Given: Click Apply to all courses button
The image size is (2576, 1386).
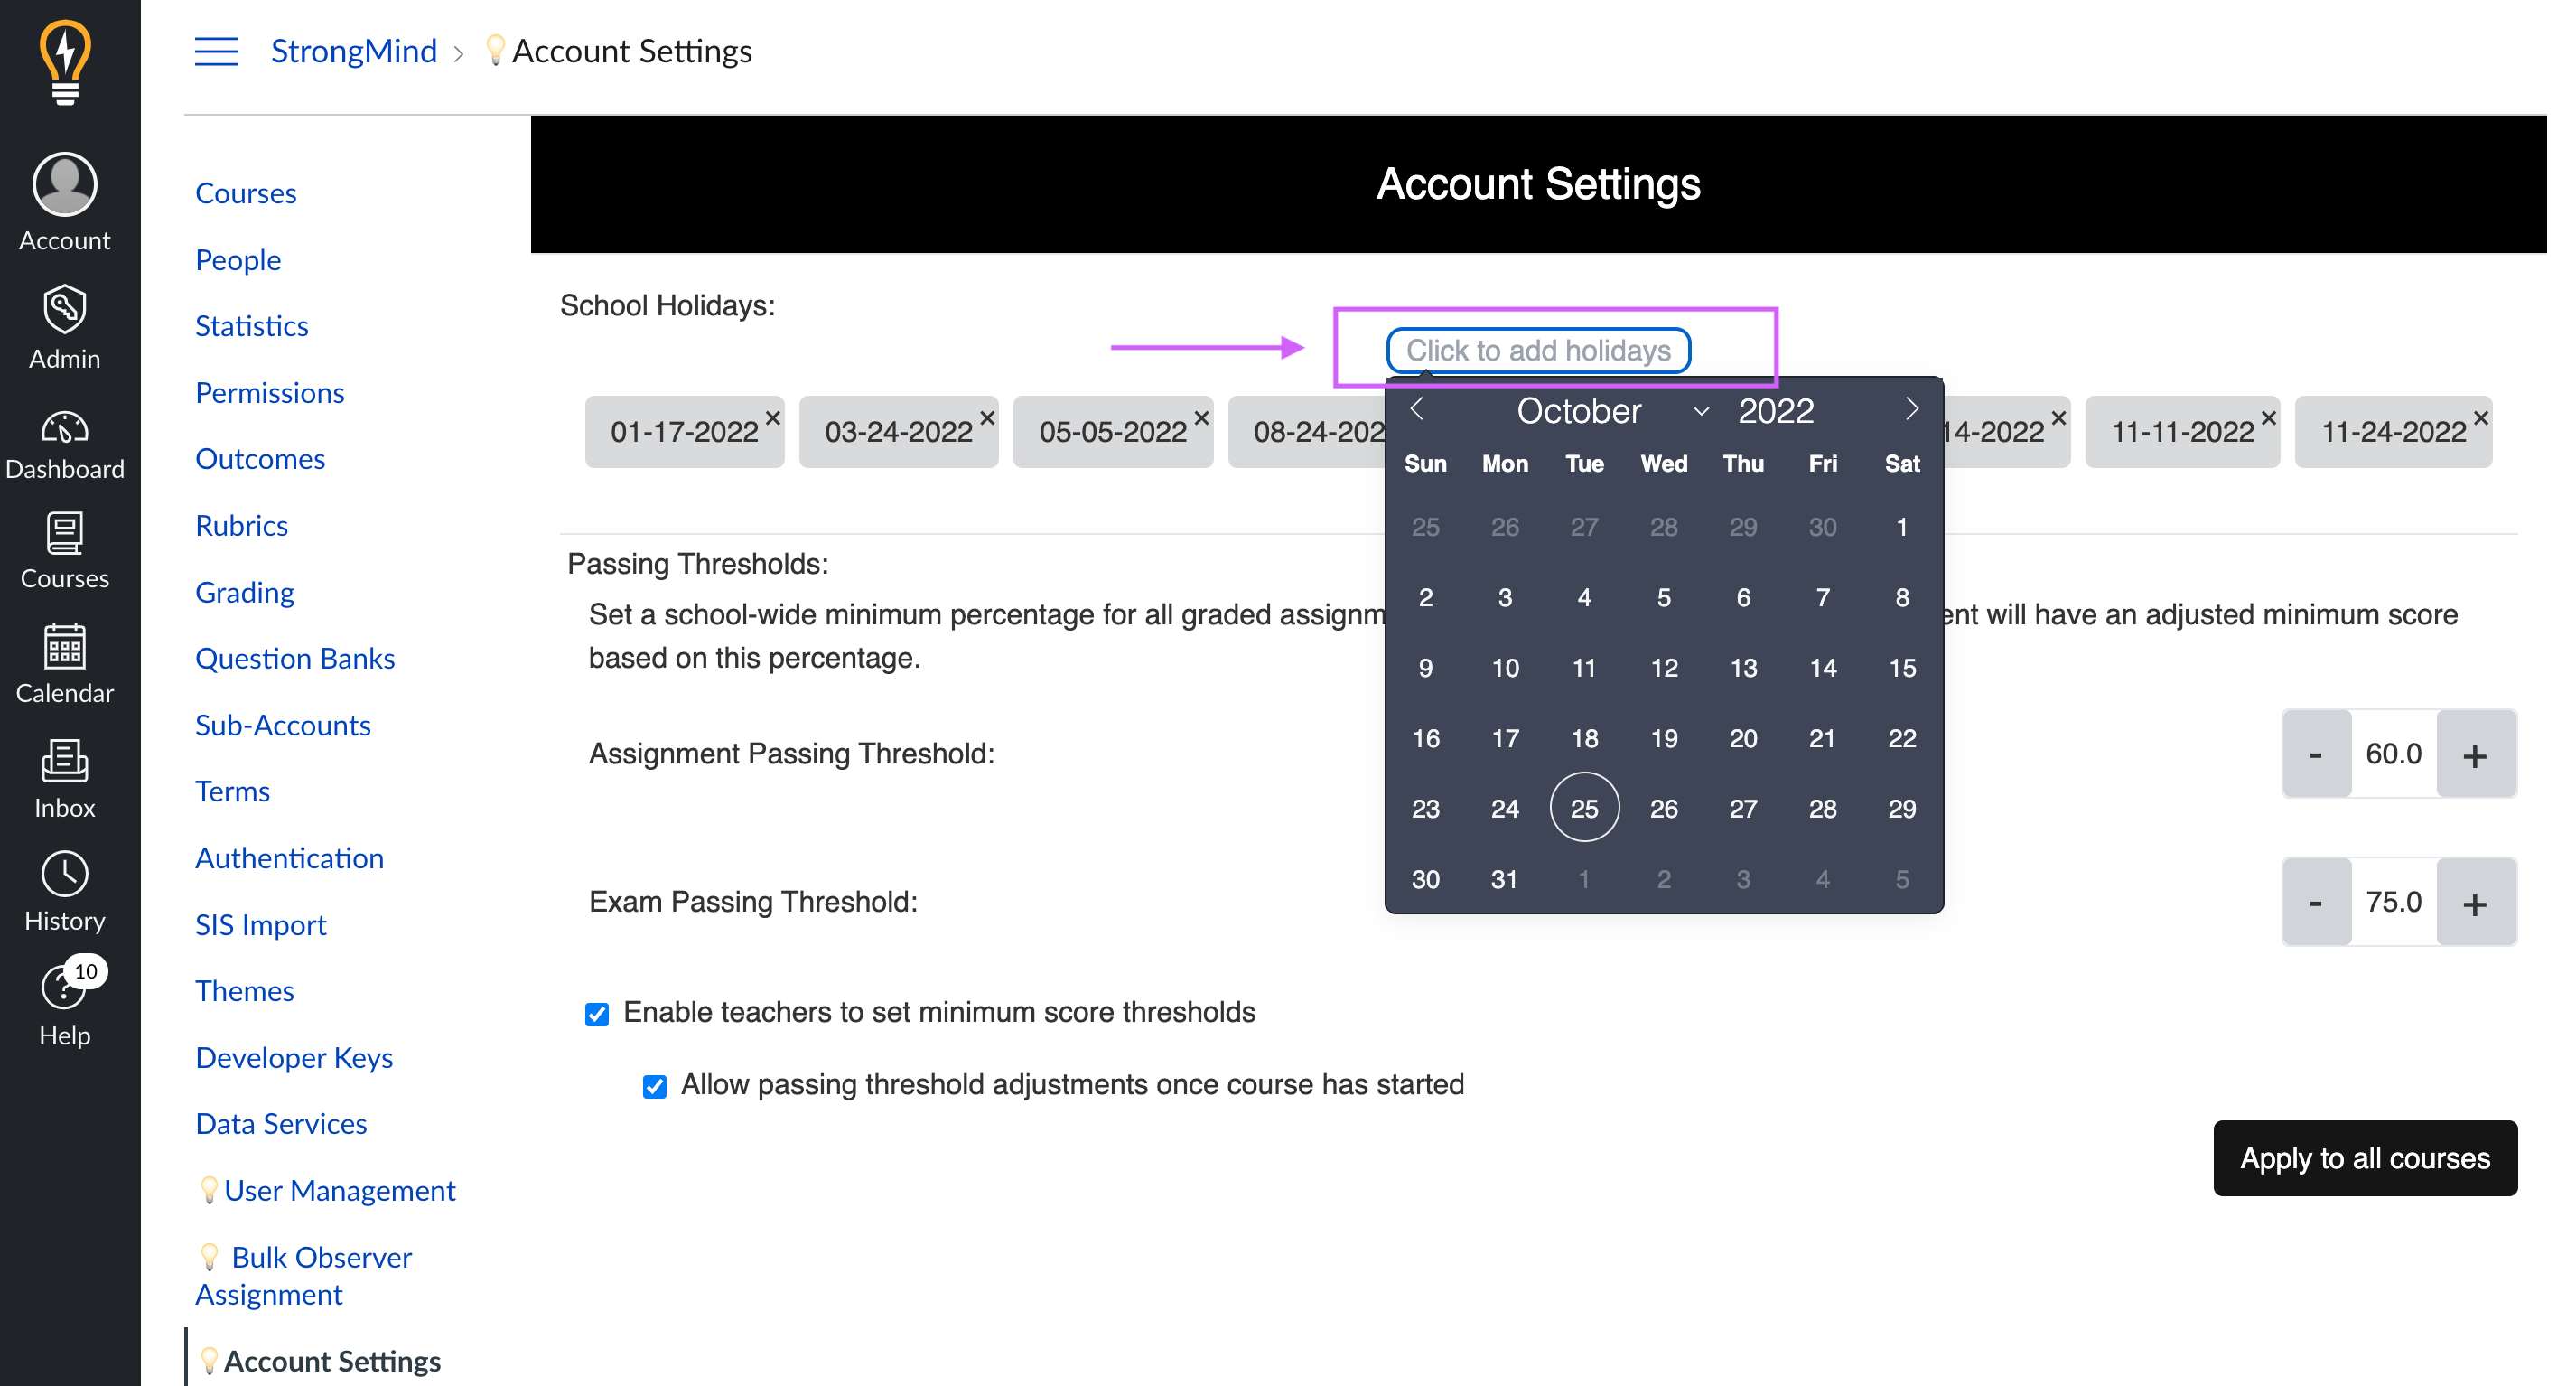Looking at the screenshot, I should pyautogui.click(x=2364, y=1158).
